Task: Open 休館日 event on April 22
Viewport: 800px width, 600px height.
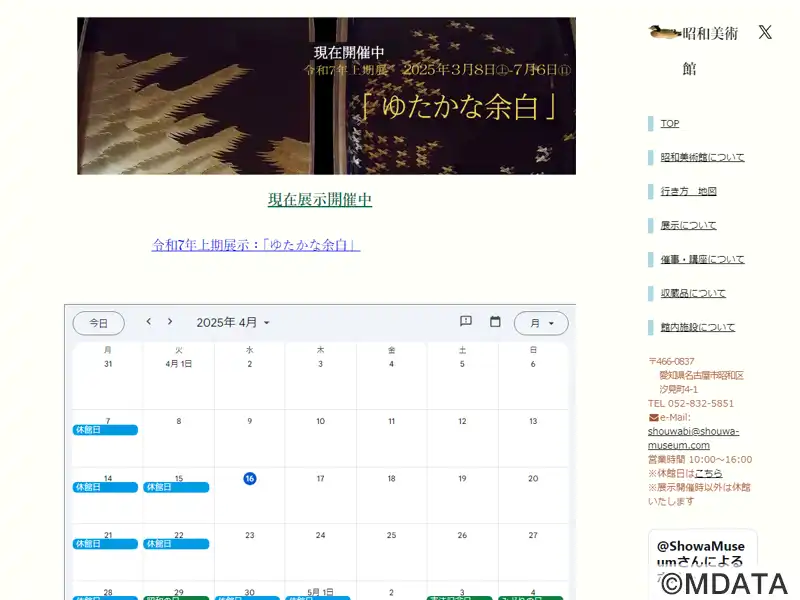Action: [176, 544]
